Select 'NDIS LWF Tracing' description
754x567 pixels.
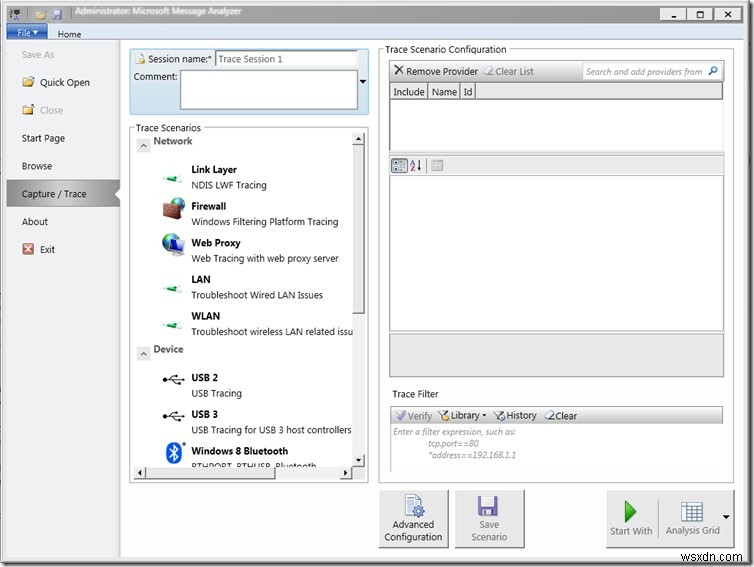pyautogui.click(x=229, y=185)
